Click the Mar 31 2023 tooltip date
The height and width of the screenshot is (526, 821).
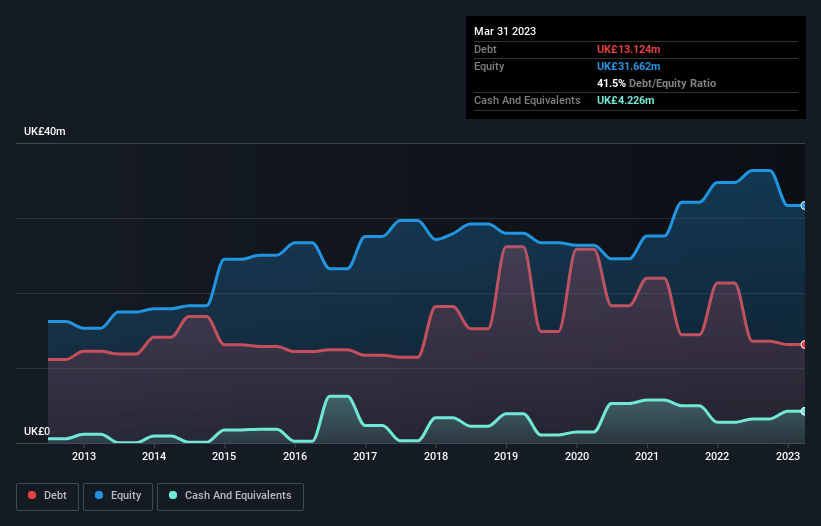tap(505, 31)
